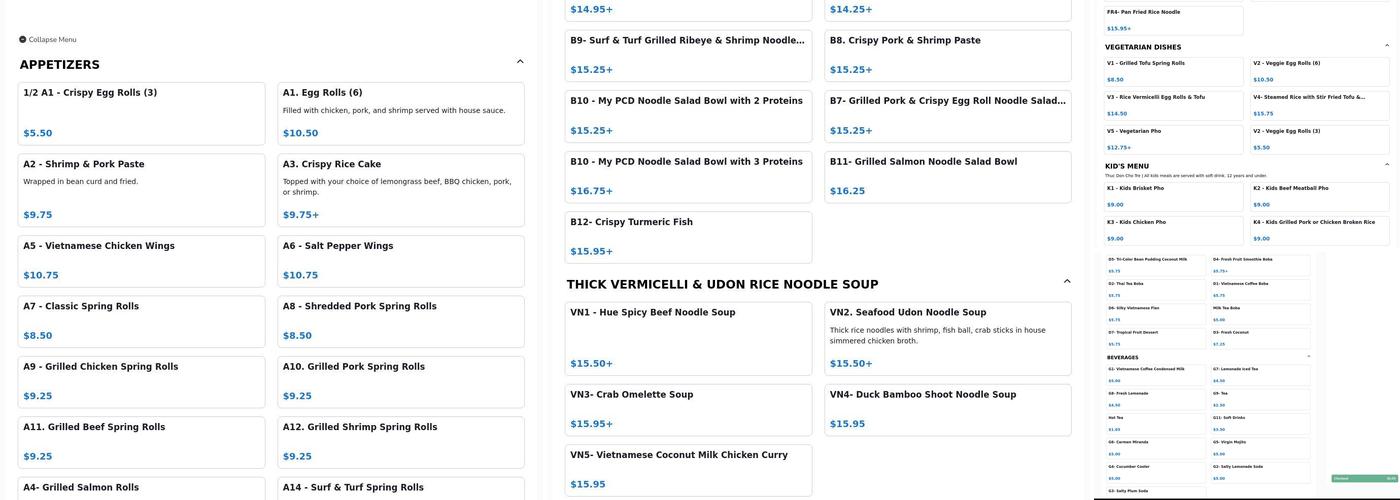Open VN2. Seafood Udon Noodle Soup
This screenshot has width=1400, height=500.
(x=948, y=339)
